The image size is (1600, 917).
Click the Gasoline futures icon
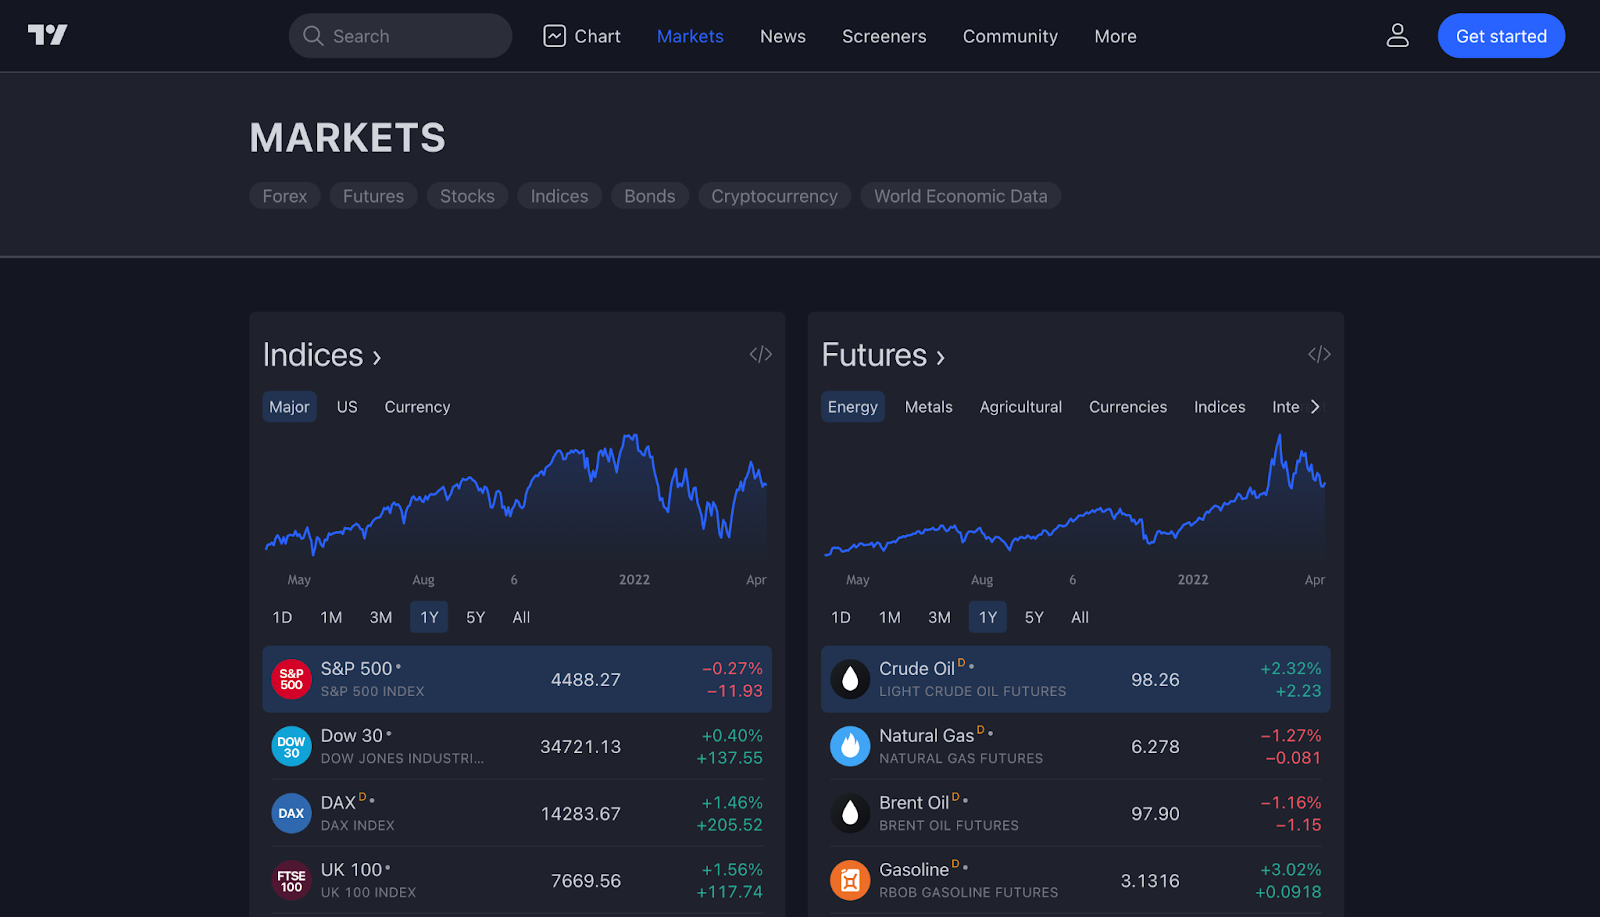click(849, 880)
